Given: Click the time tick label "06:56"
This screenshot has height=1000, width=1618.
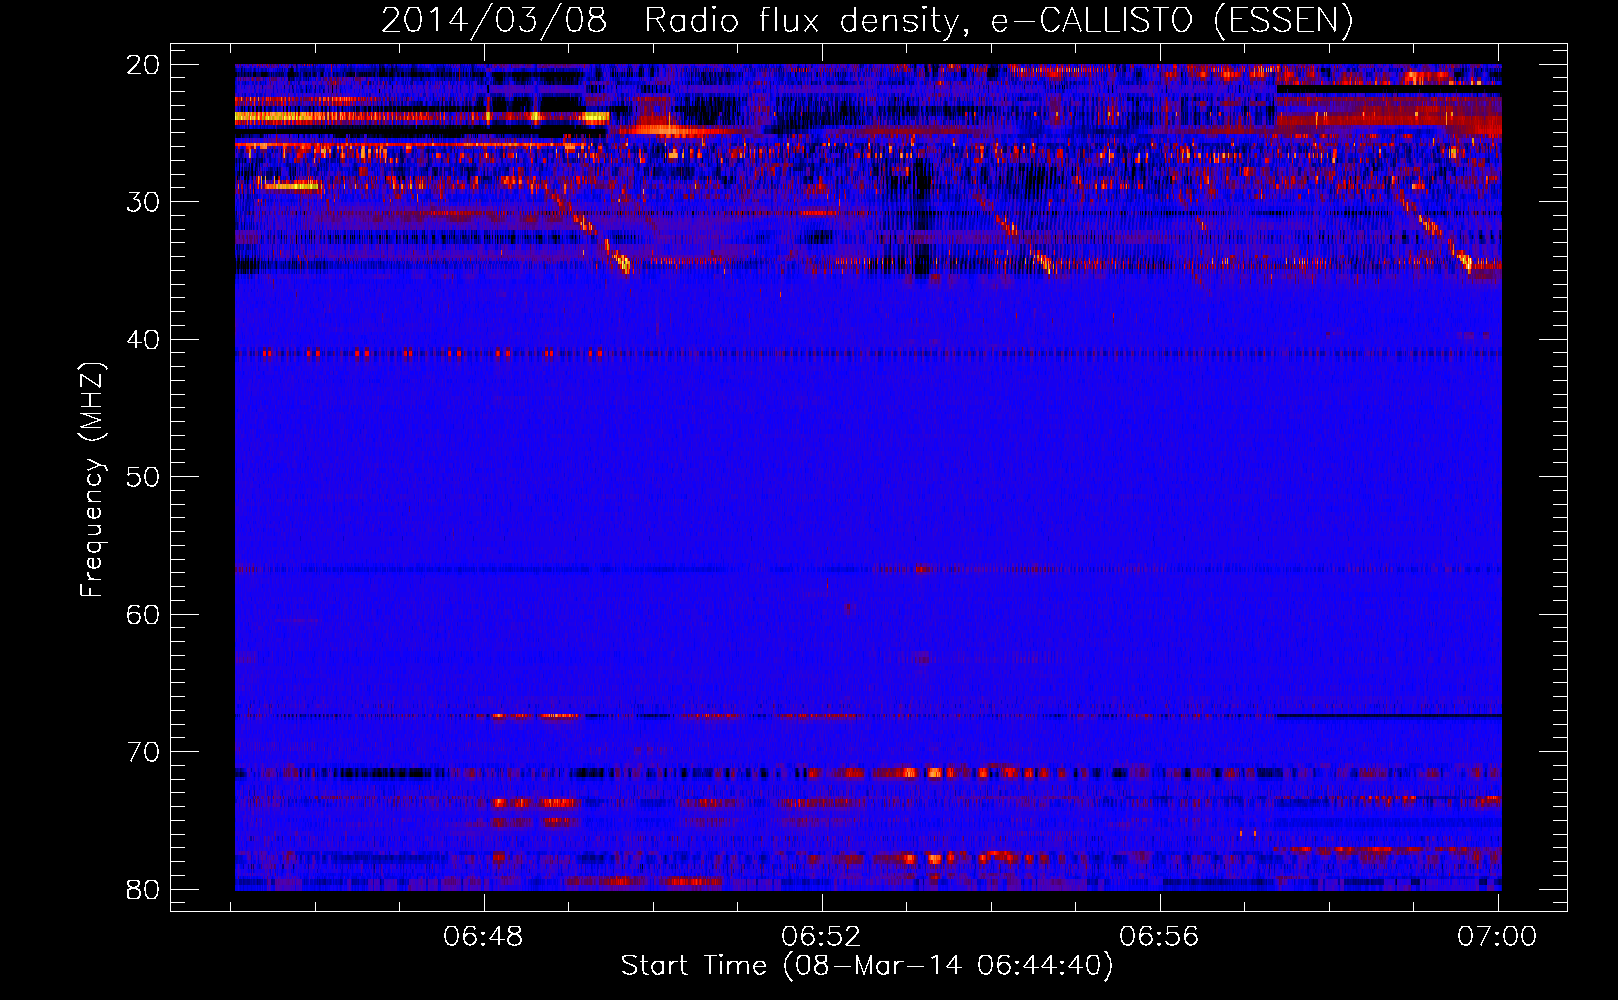Looking at the screenshot, I should point(1159,937).
